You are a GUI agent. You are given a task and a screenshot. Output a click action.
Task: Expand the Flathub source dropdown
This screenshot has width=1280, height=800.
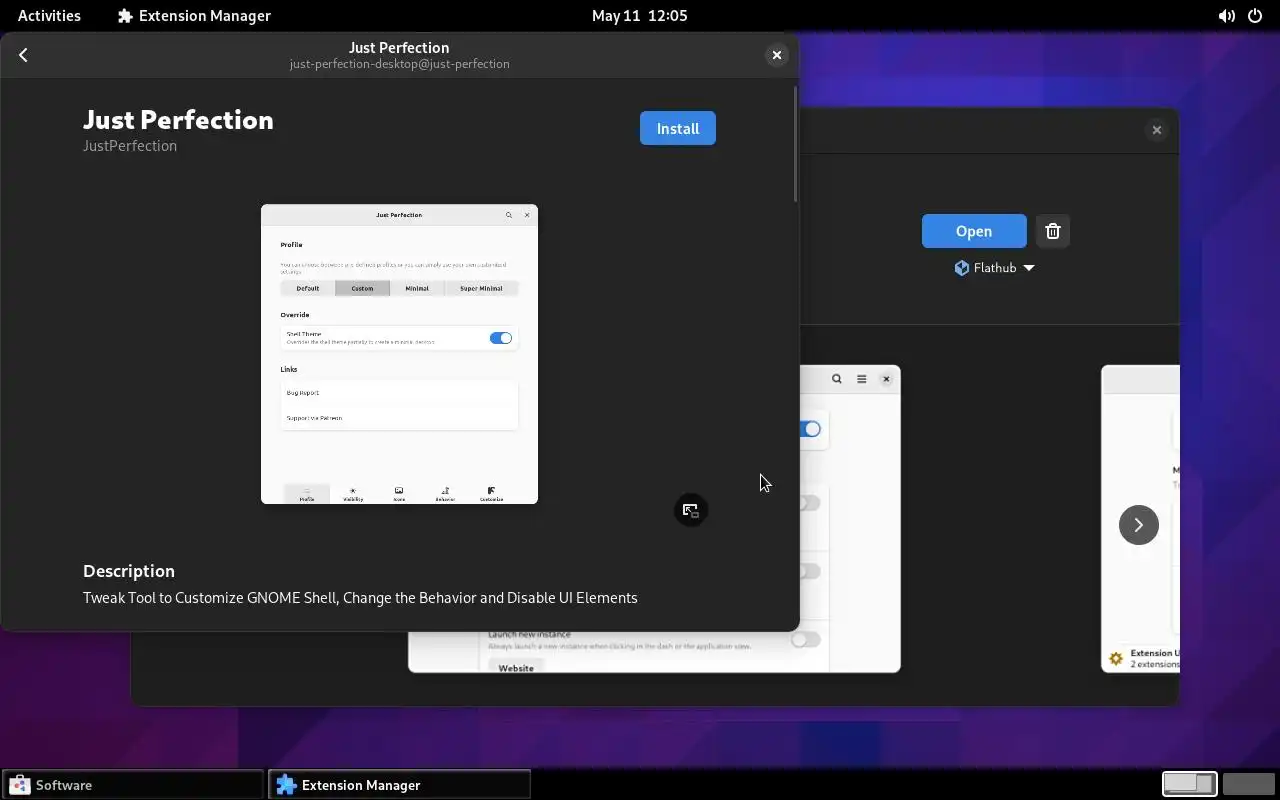994,268
